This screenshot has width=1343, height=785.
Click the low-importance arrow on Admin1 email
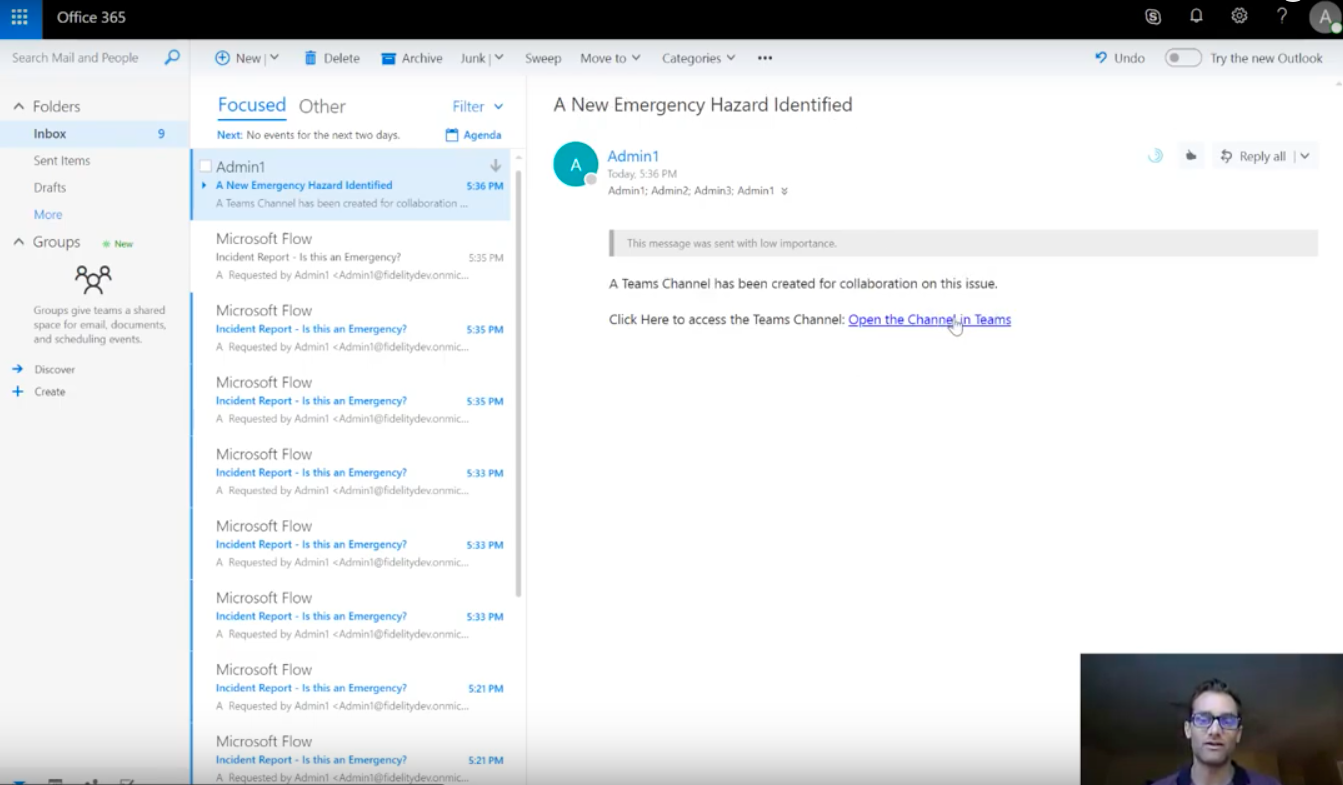point(495,166)
